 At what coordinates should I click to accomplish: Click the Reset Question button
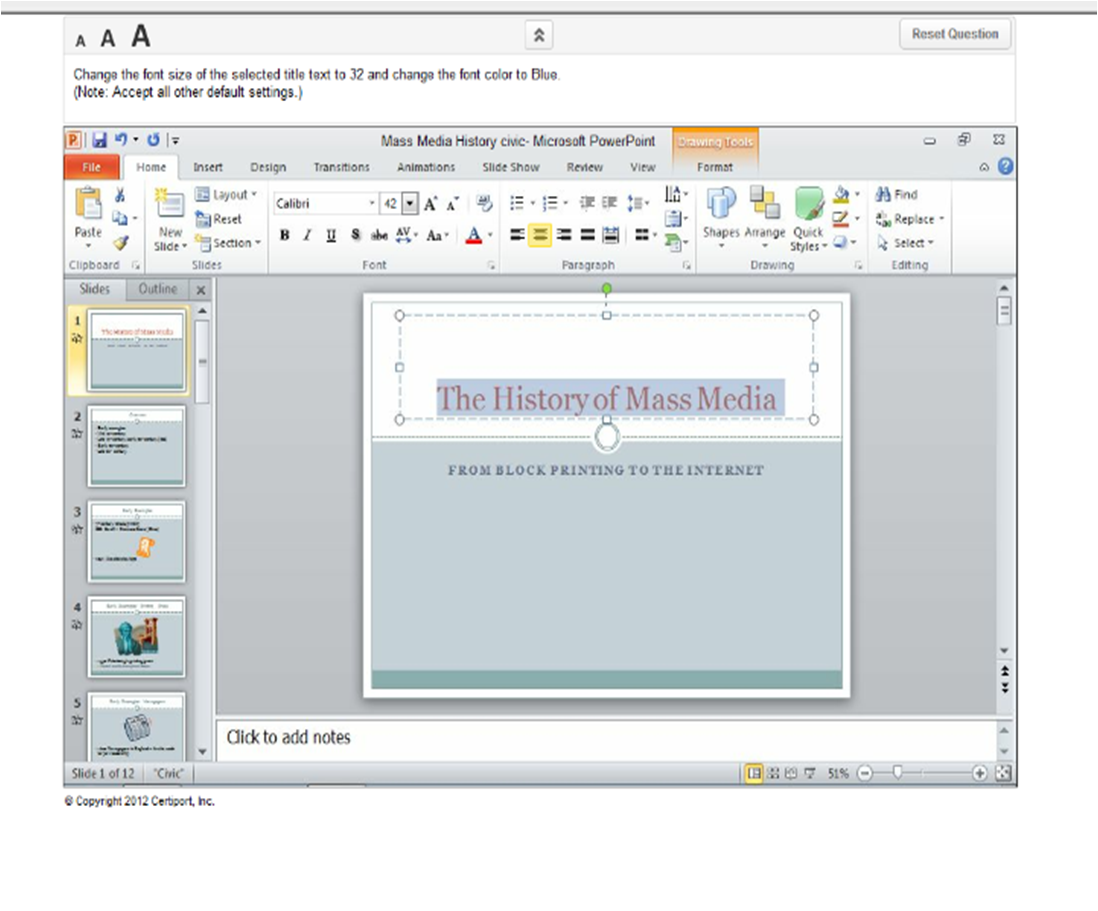[954, 34]
